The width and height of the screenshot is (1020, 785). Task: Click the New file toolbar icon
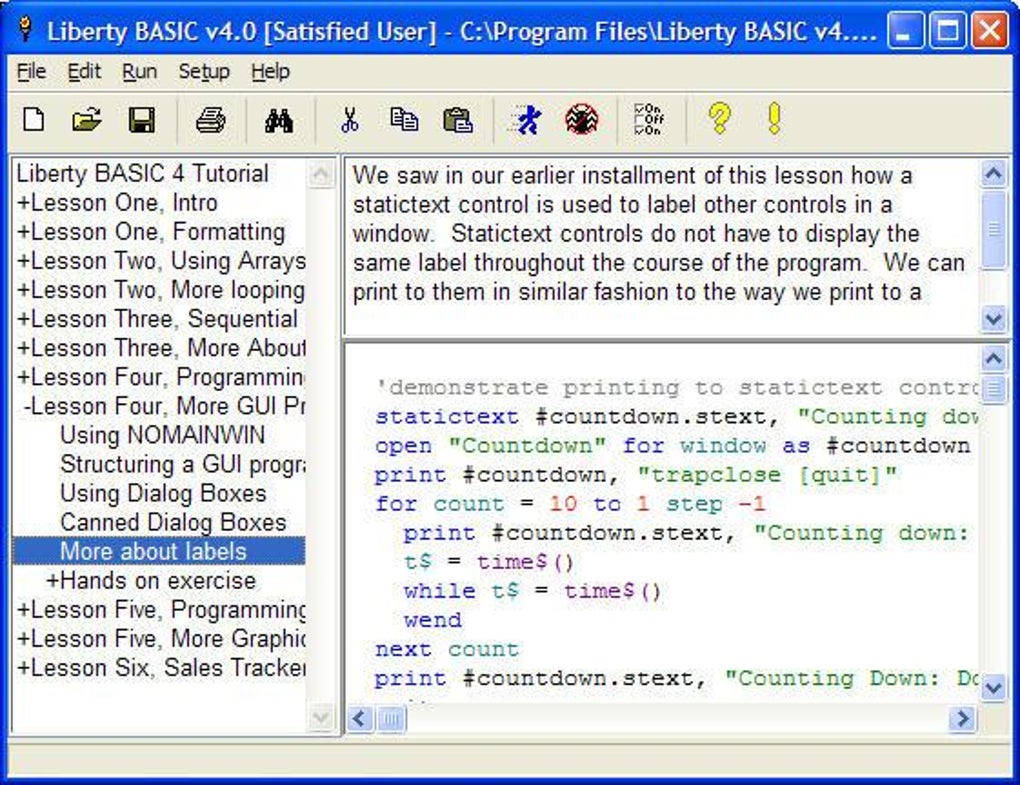pos(33,120)
